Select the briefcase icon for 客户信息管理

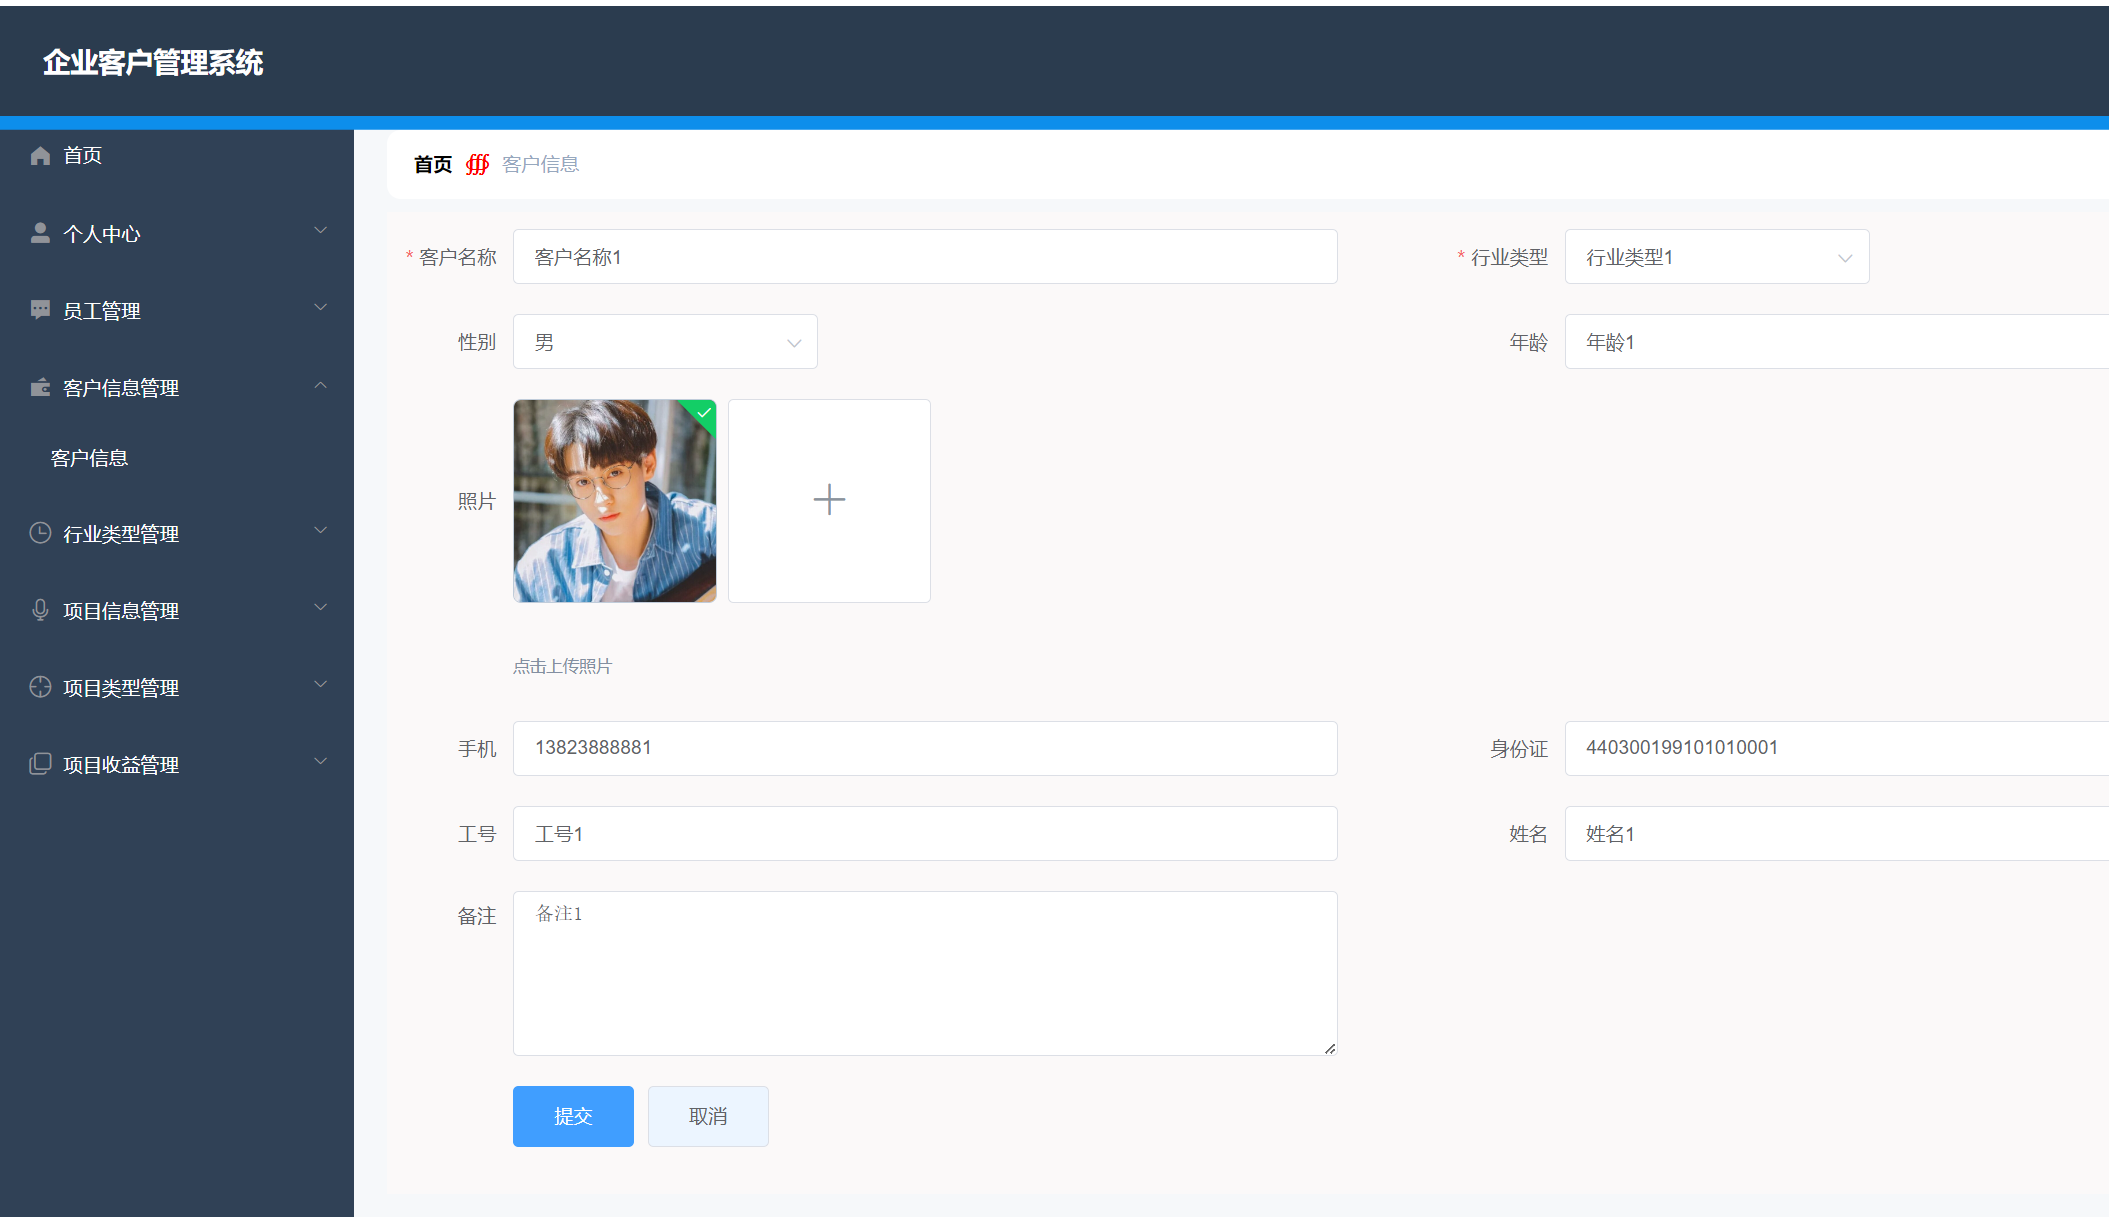[x=40, y=386]
